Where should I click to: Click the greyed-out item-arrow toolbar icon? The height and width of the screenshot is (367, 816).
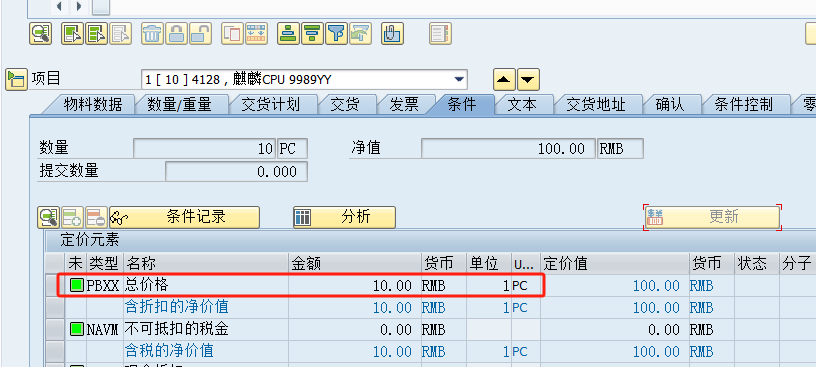(120, 34)
